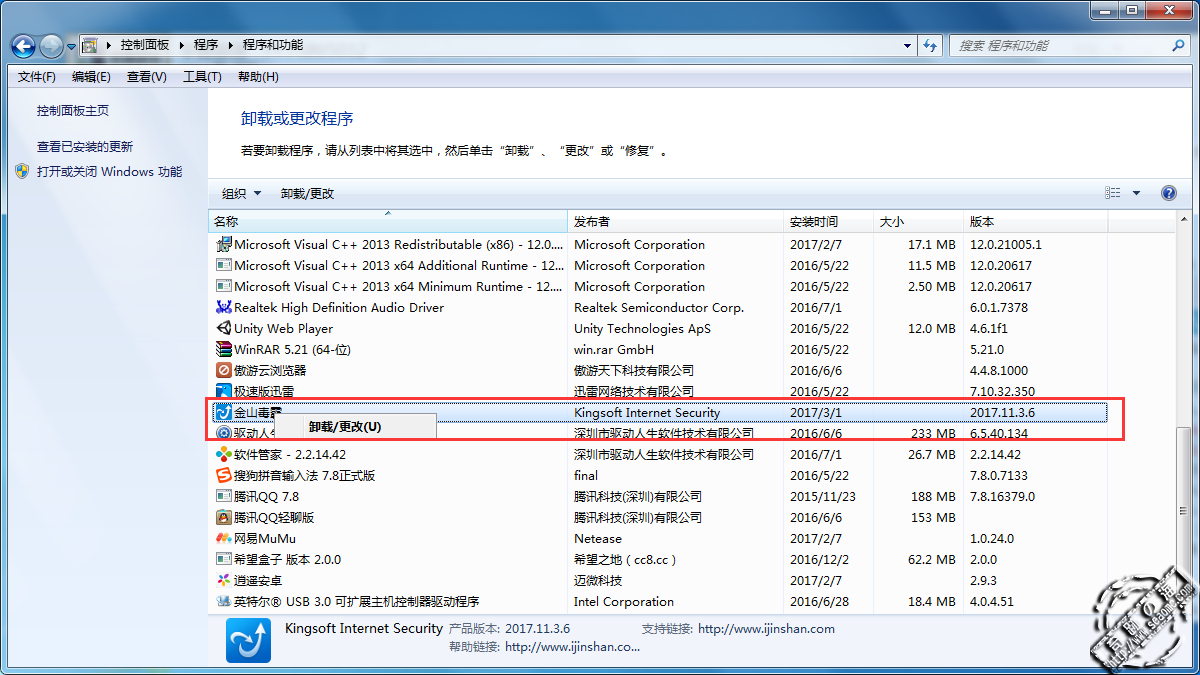
Task: Open the address bar history dropdown
Action: (x=908, y=46)
